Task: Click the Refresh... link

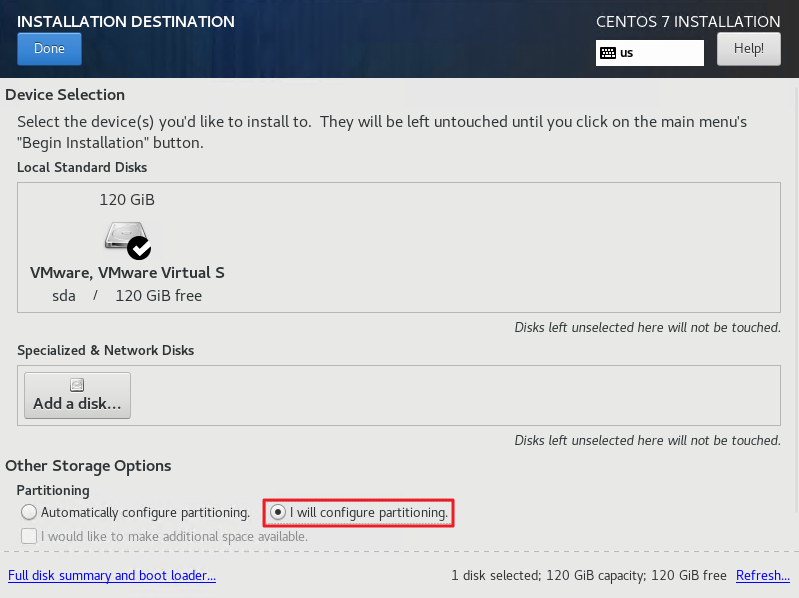Action: point(762,576)
